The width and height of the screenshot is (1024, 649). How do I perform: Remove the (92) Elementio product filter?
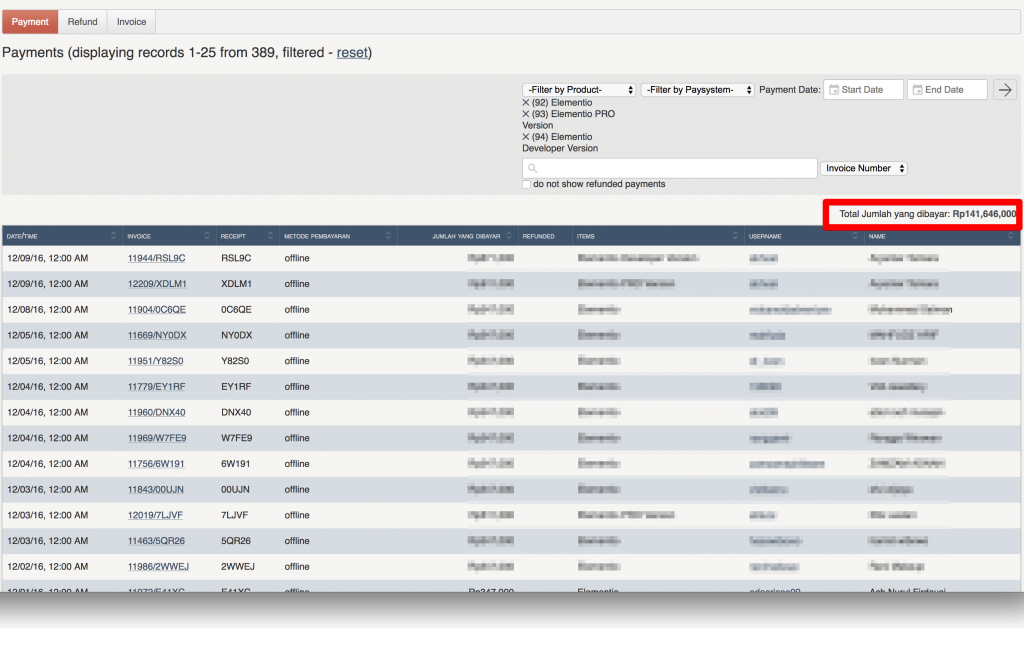(526, 103)
